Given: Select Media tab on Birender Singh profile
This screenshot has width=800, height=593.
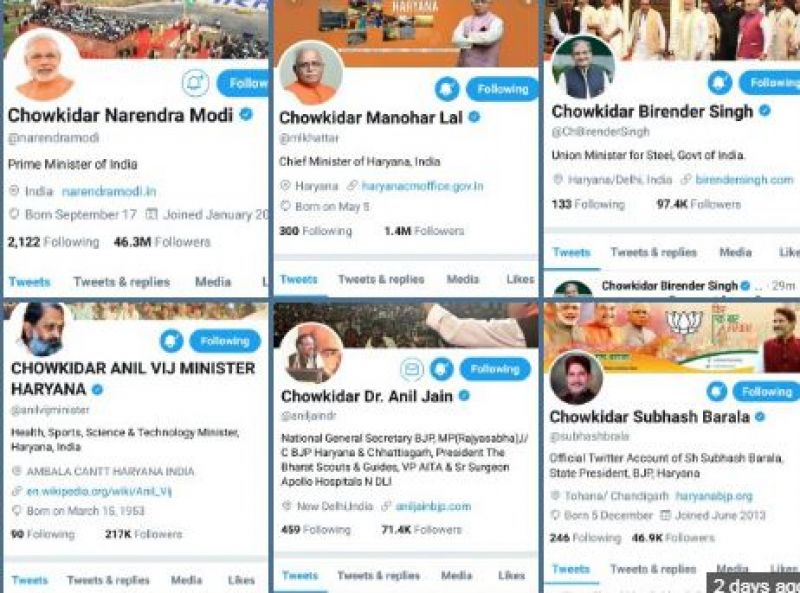Looking at the screenshot, I should coord(735,252).
